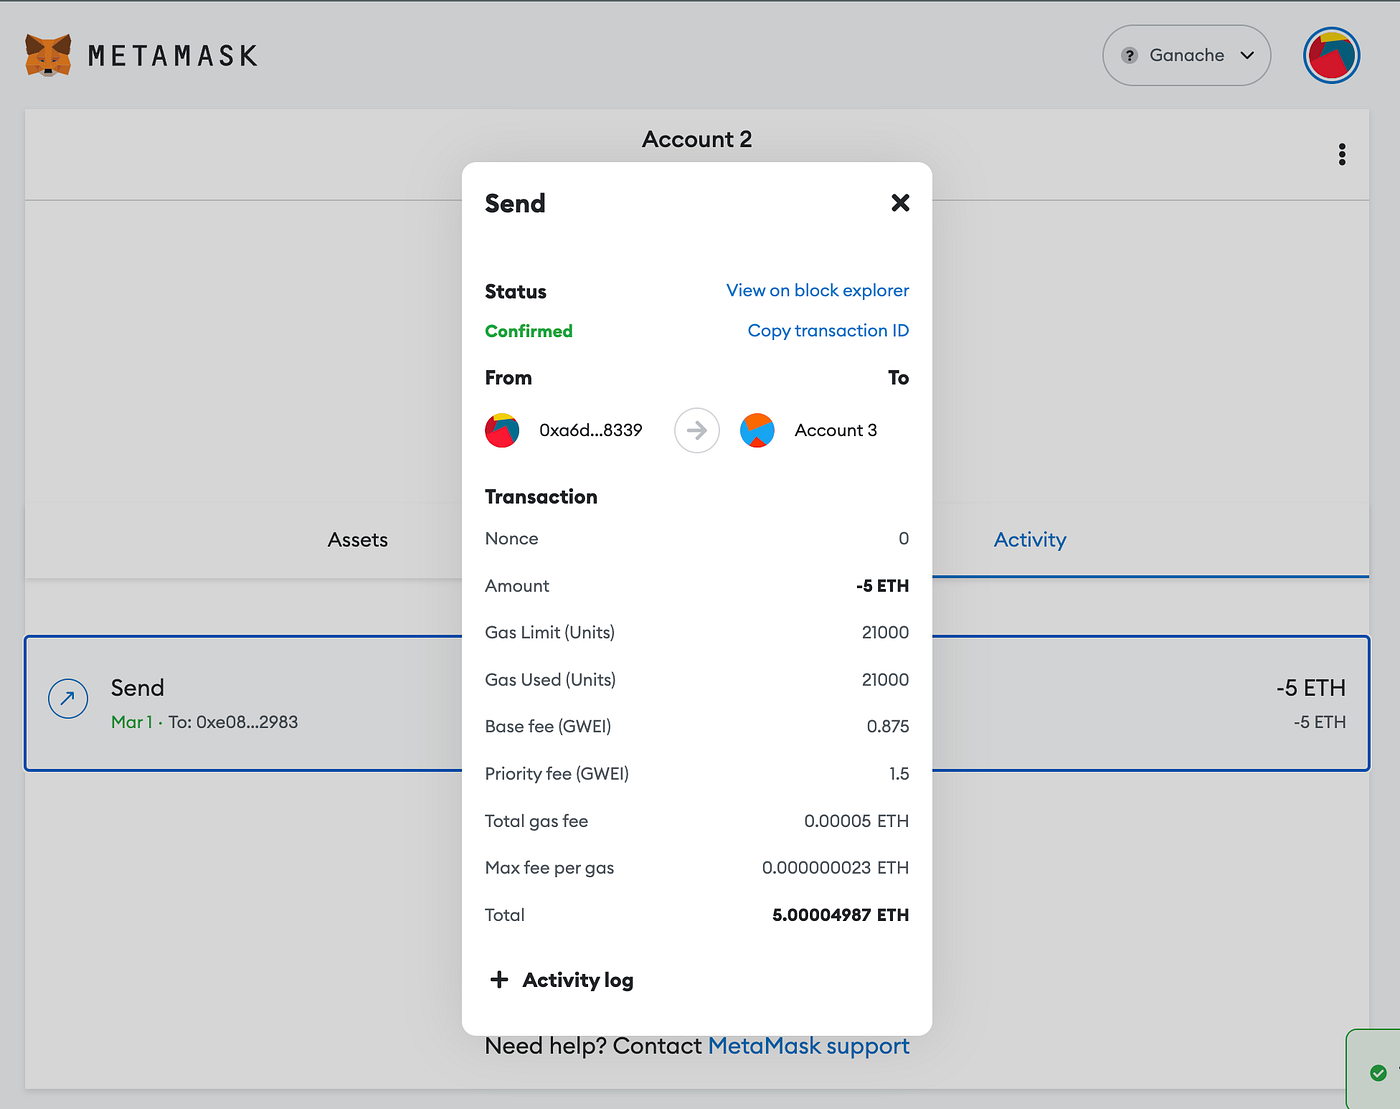The image size is (1400, 1109).
Task: Click the Account 2 title
Action: (697, 139)
